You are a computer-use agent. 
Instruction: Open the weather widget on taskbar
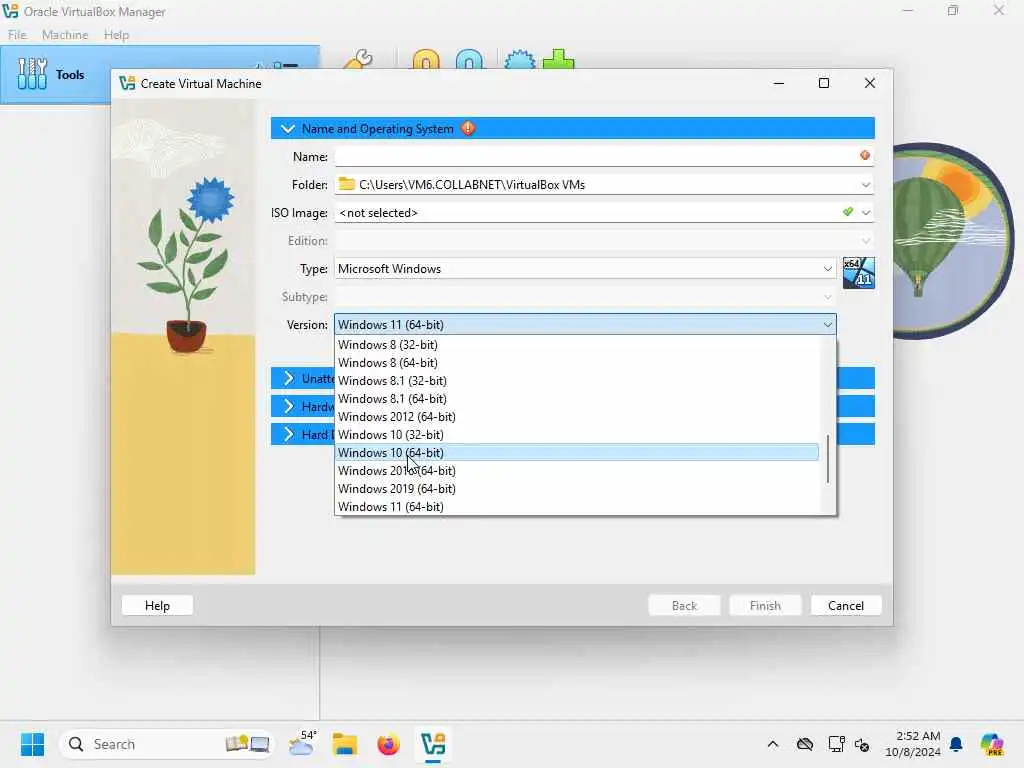[x=302, y=744]
